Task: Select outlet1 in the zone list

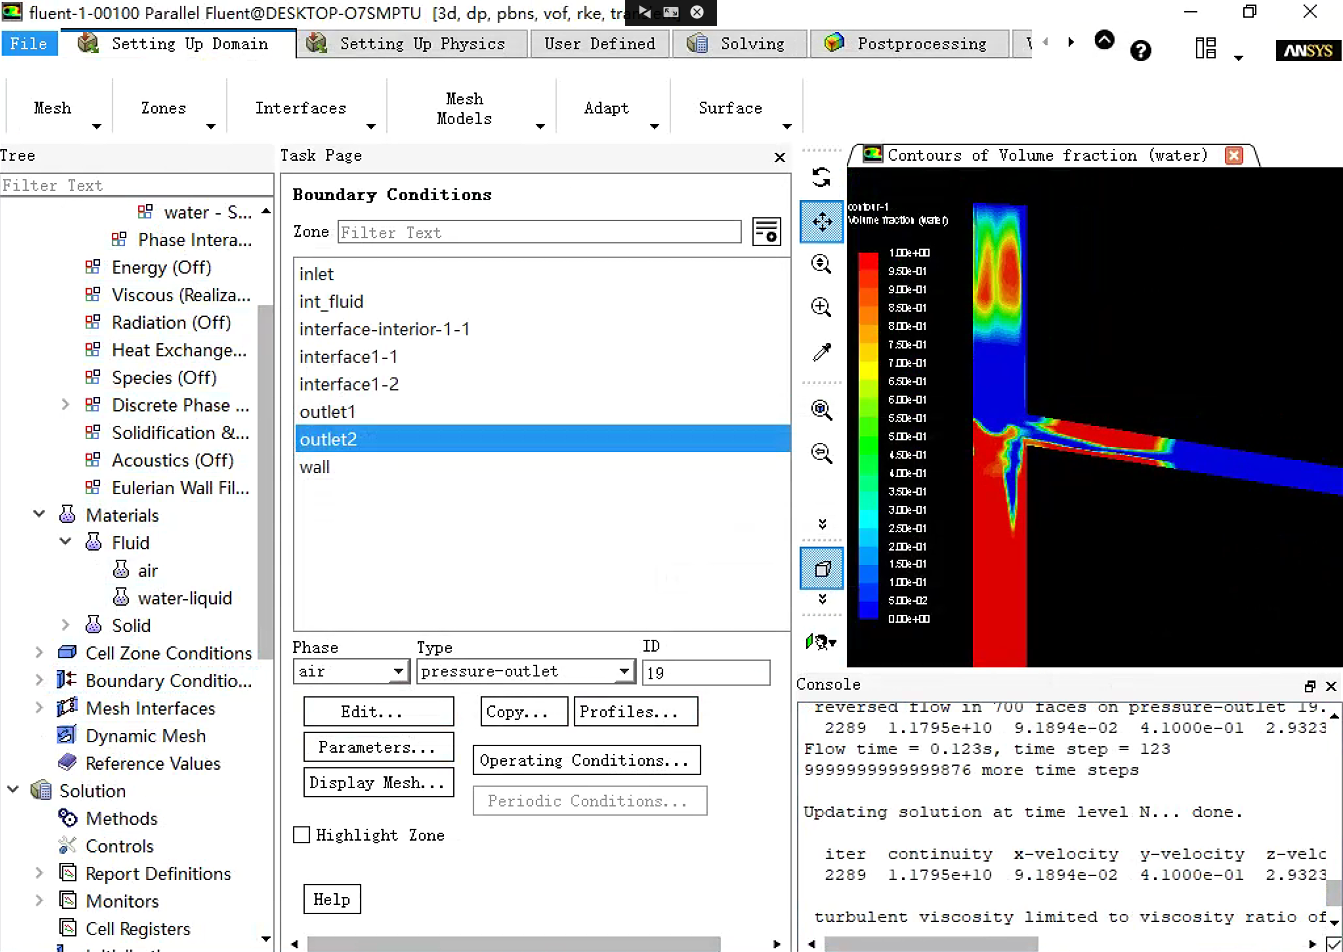Action: click(x=328, y=412)
